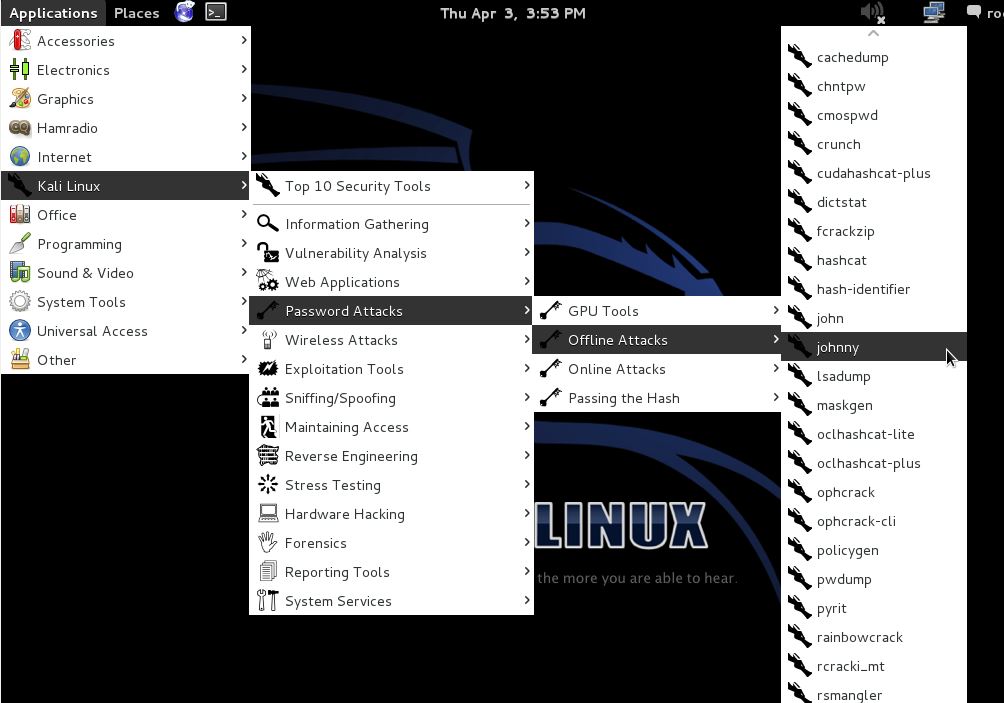Viewport: 1004px width, 703px height.
Task: Launch ophcrack-cli entry
Action: 874,521
